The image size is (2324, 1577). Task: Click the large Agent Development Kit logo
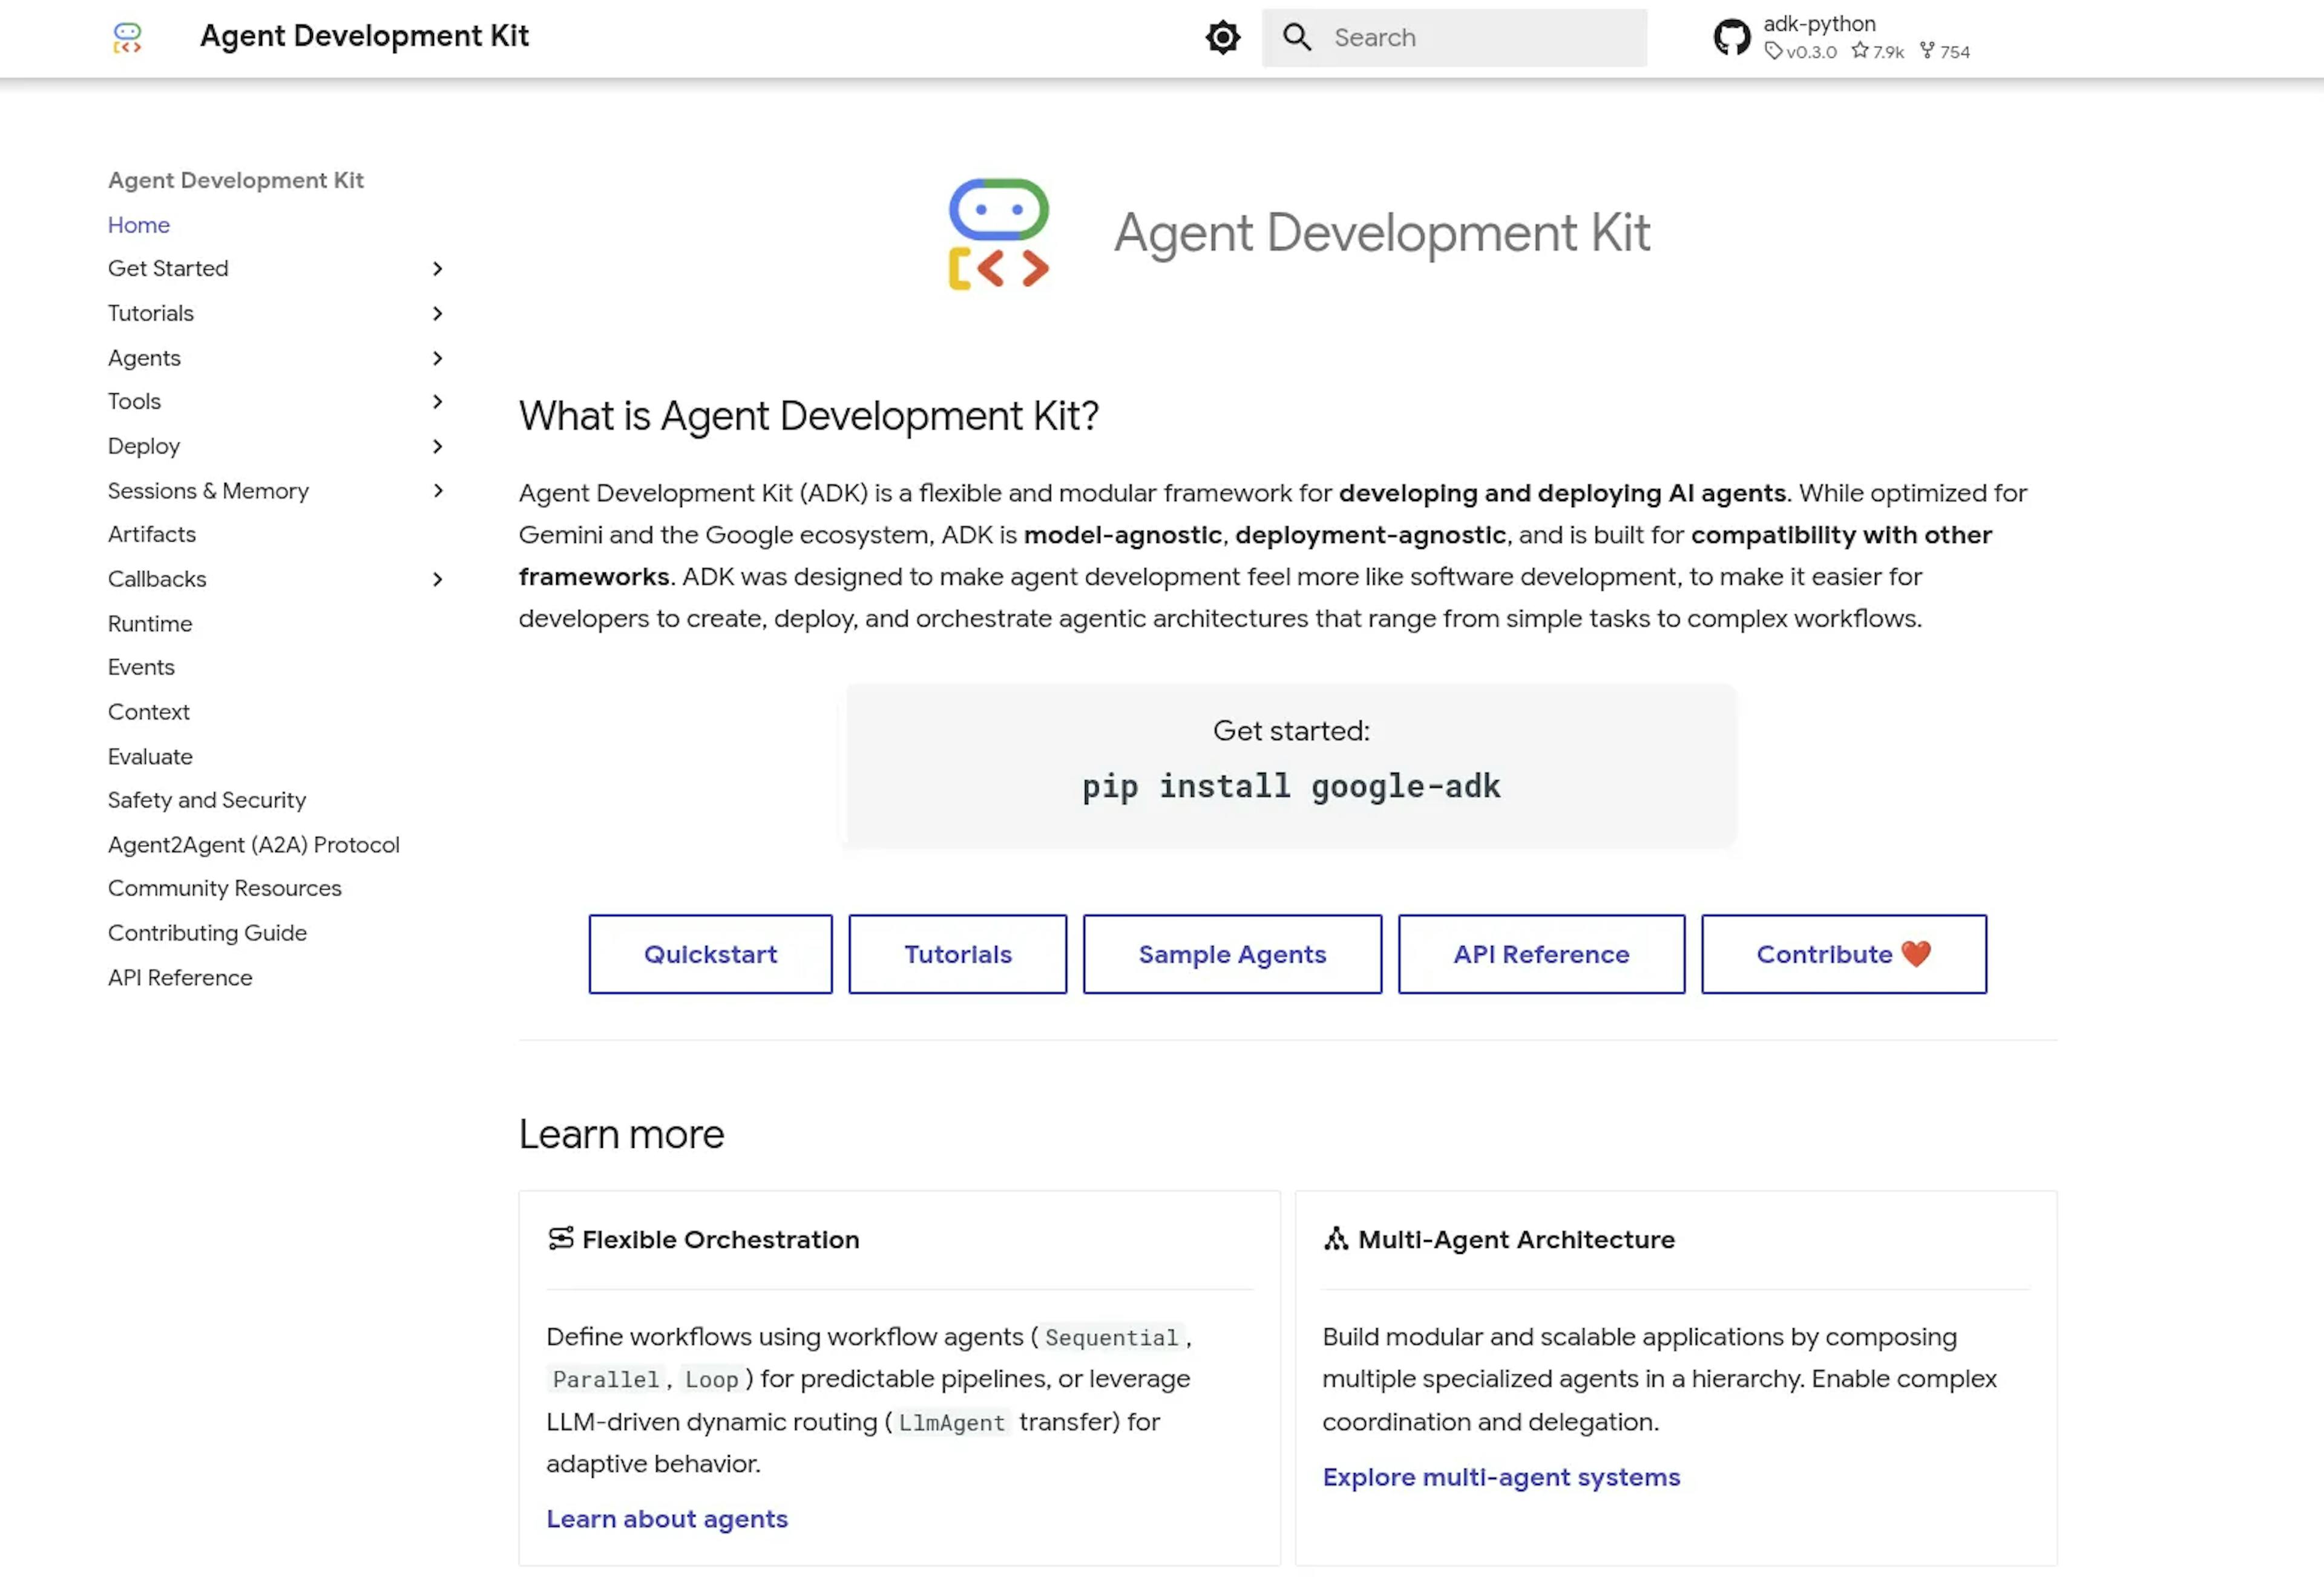998,234
